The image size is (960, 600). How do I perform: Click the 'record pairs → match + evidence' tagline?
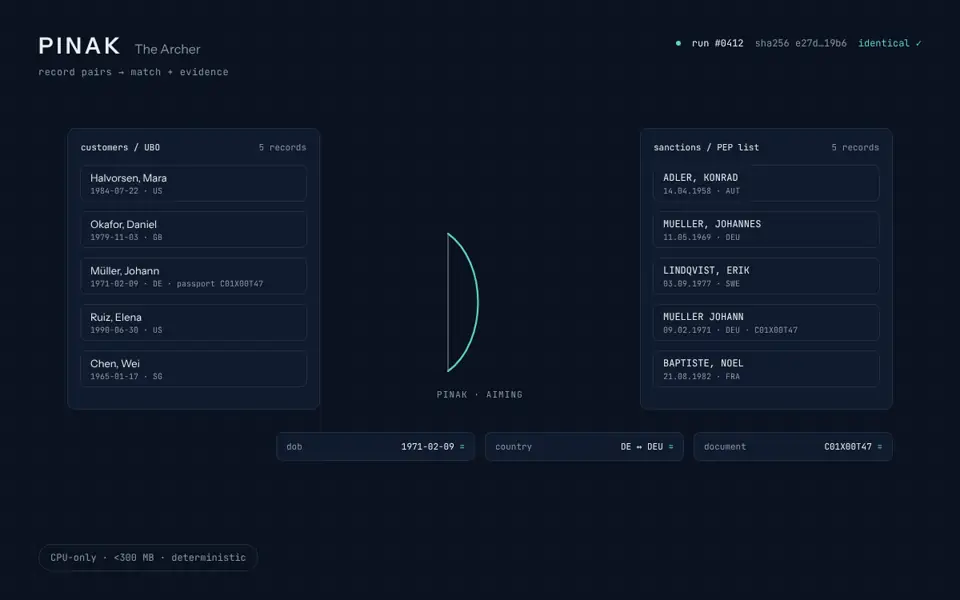click(x=133, y=72)
